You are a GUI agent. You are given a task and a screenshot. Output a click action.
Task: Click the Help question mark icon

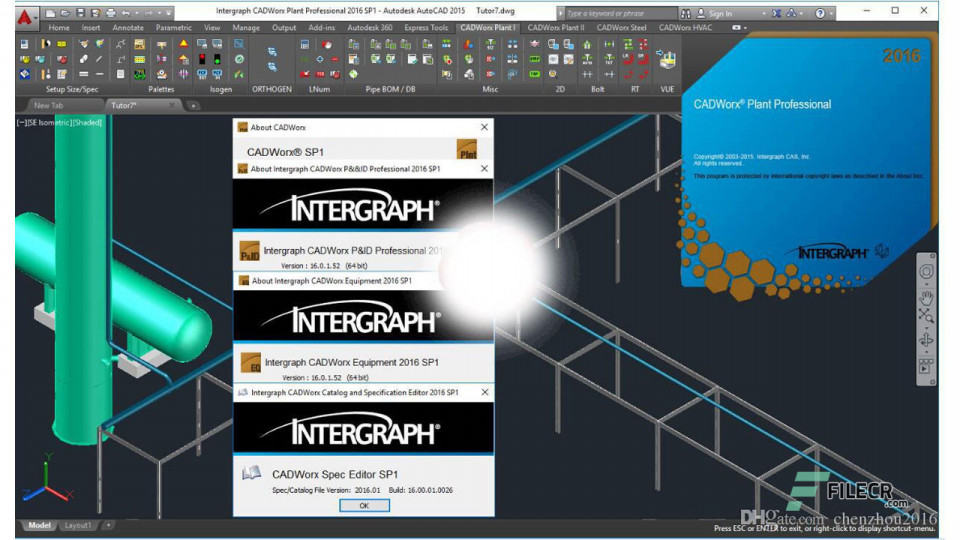(x=820, y=13)
